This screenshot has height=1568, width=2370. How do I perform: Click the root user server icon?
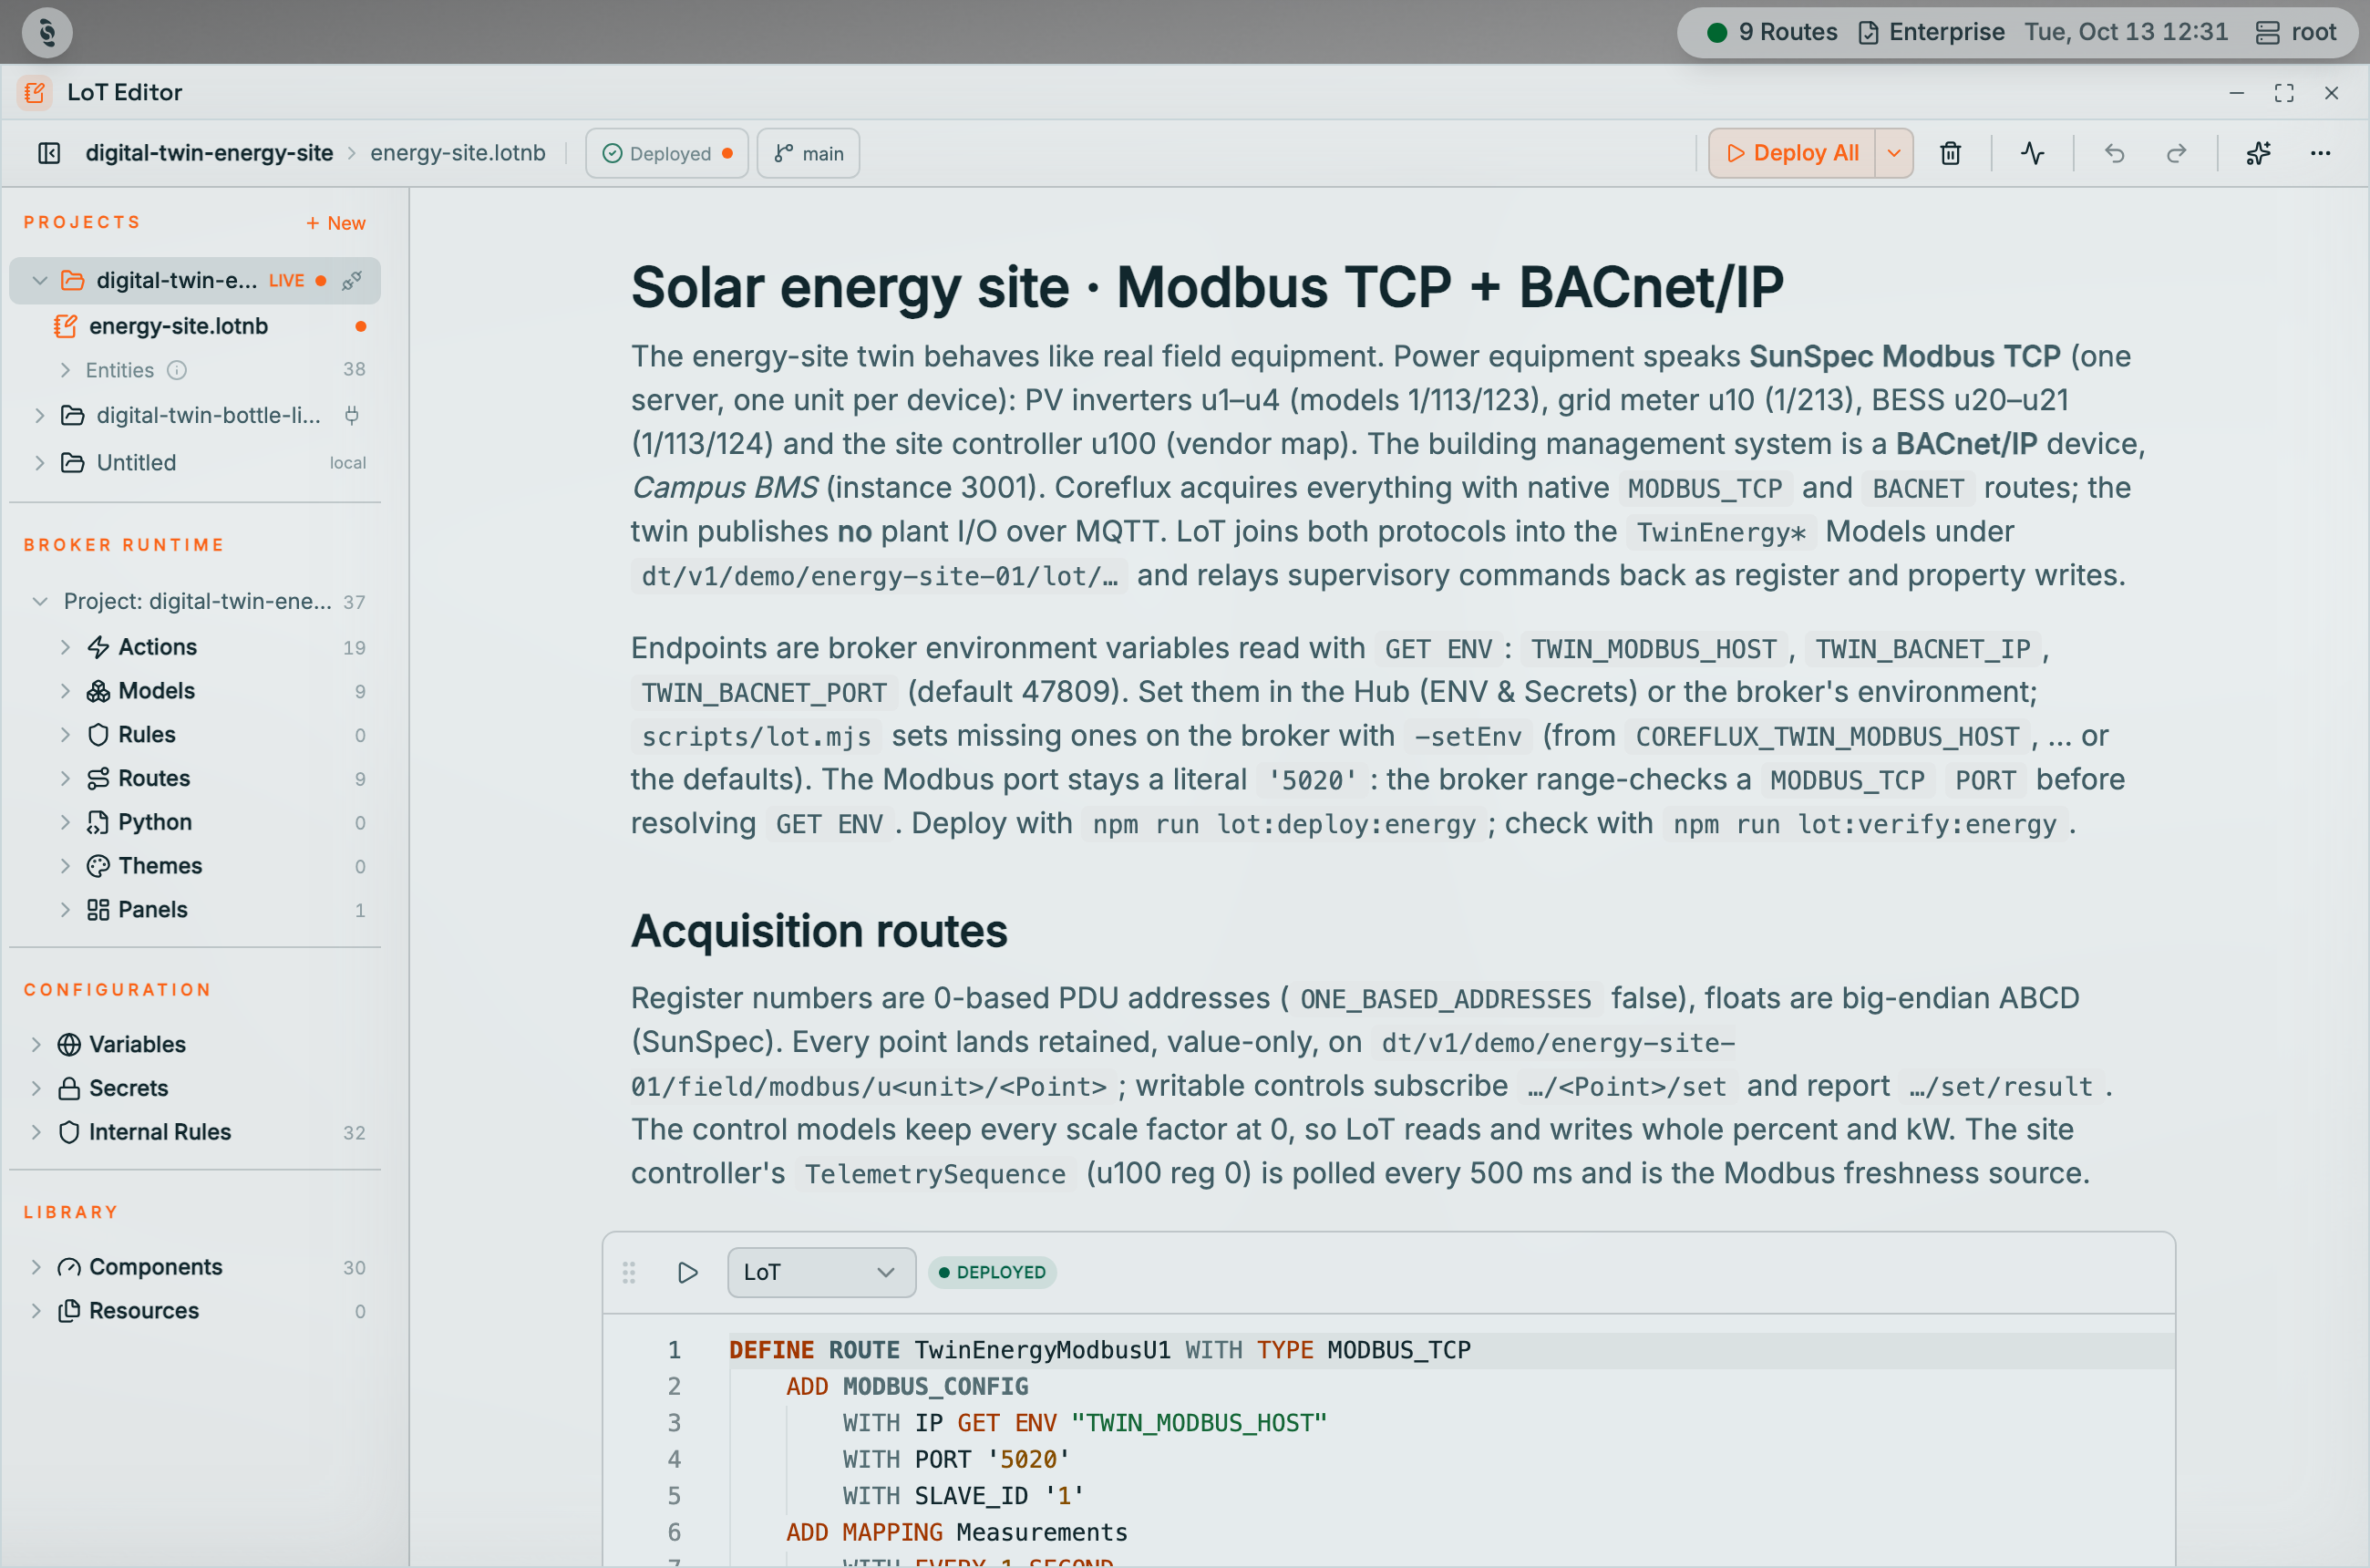[2268, 32]
